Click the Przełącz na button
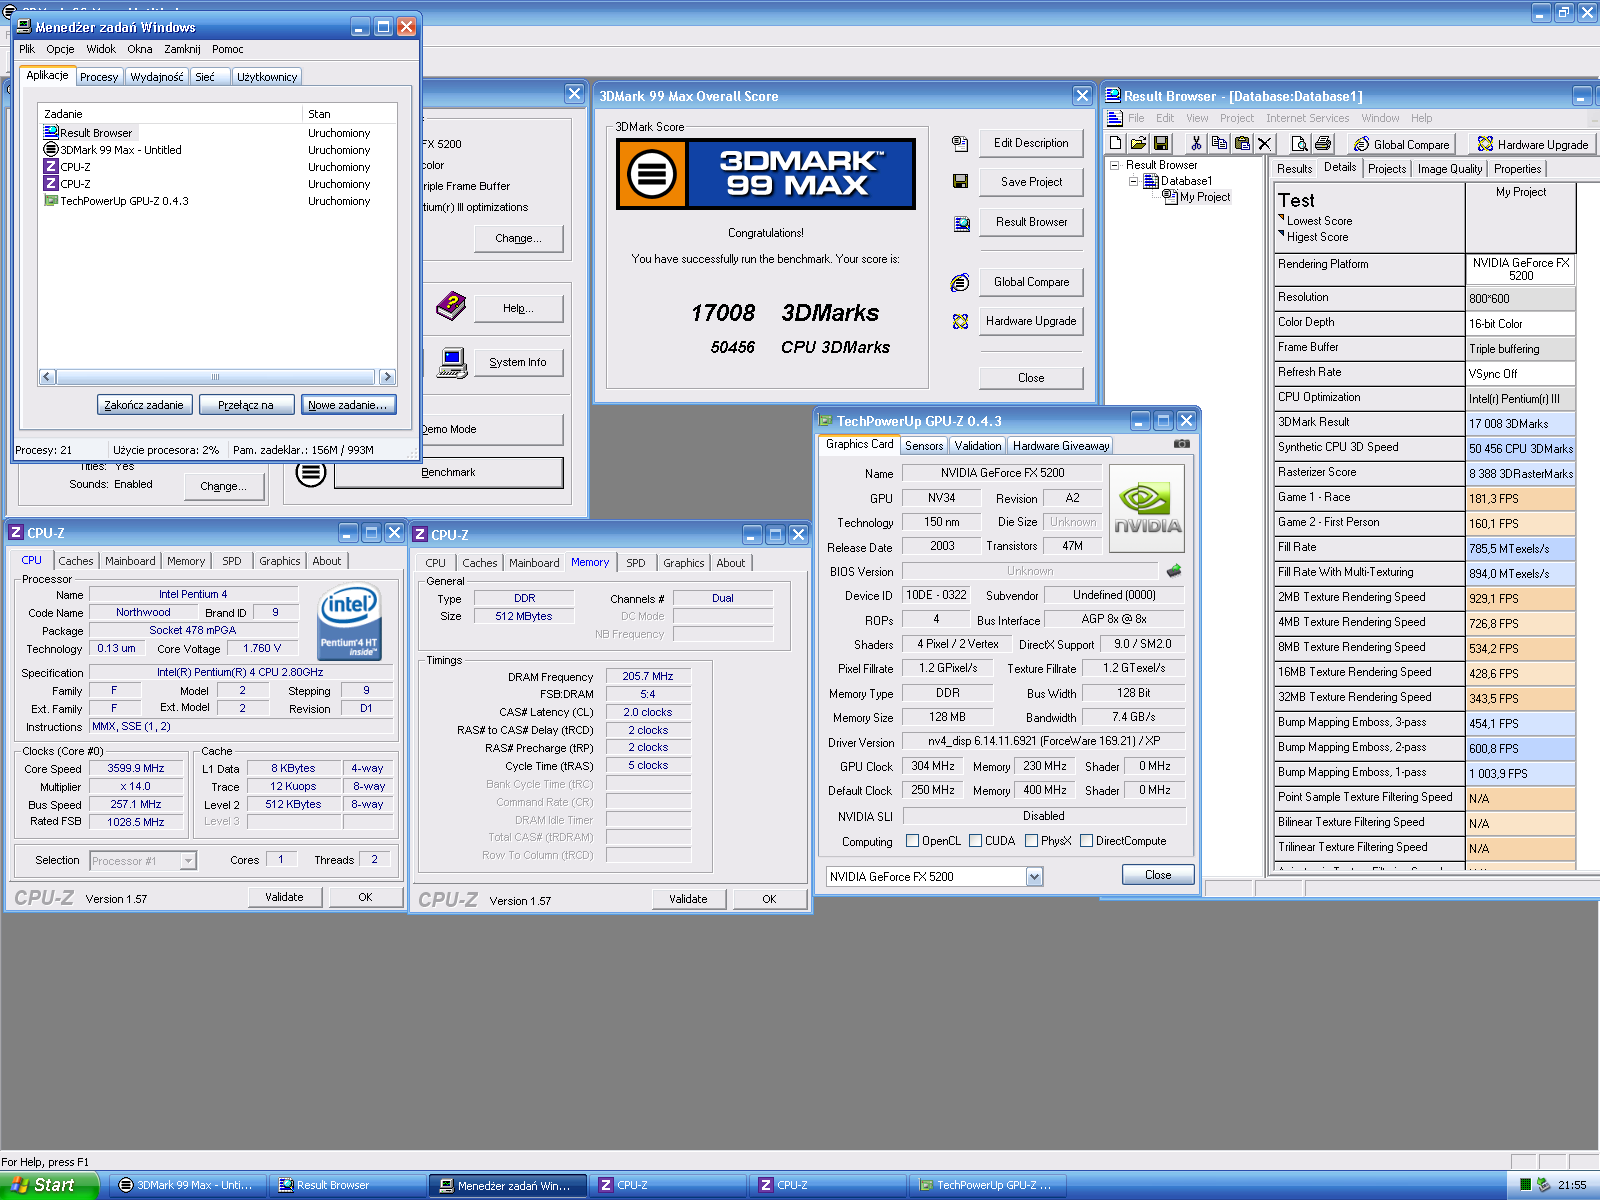 246,405
